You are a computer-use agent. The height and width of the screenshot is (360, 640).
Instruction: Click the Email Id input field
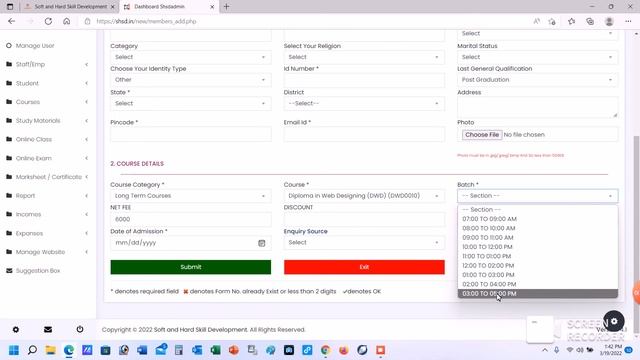pos(364,134)
